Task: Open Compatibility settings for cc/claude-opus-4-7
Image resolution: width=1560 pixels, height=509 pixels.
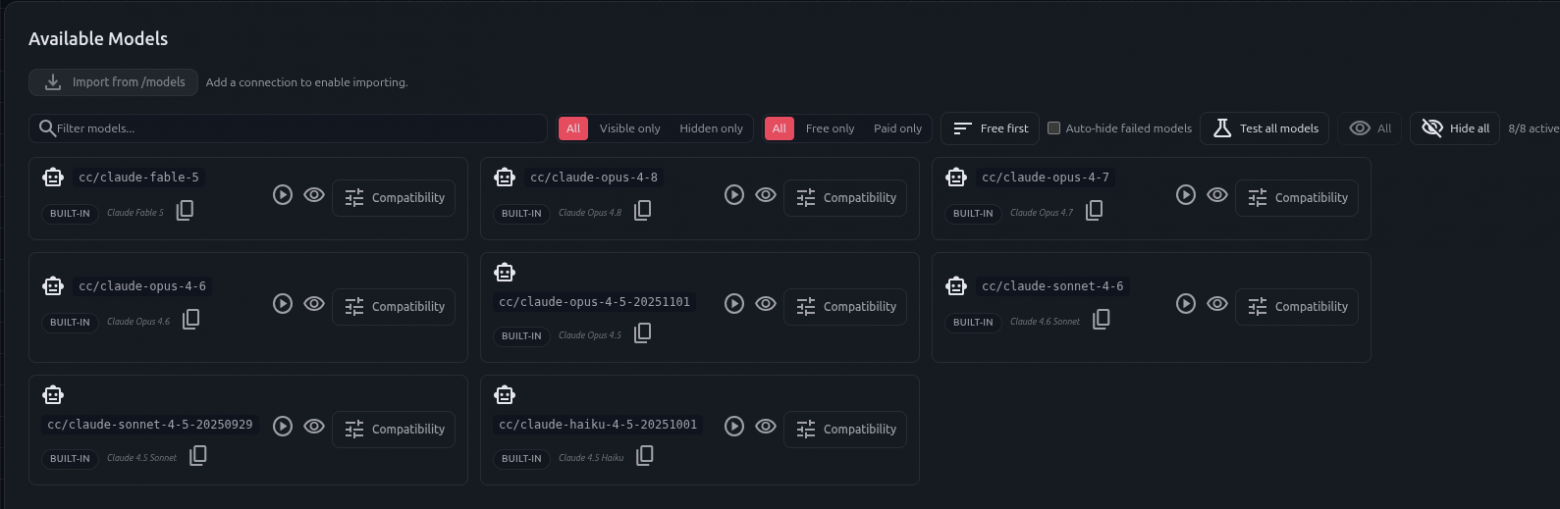Action: [1297, 198]
